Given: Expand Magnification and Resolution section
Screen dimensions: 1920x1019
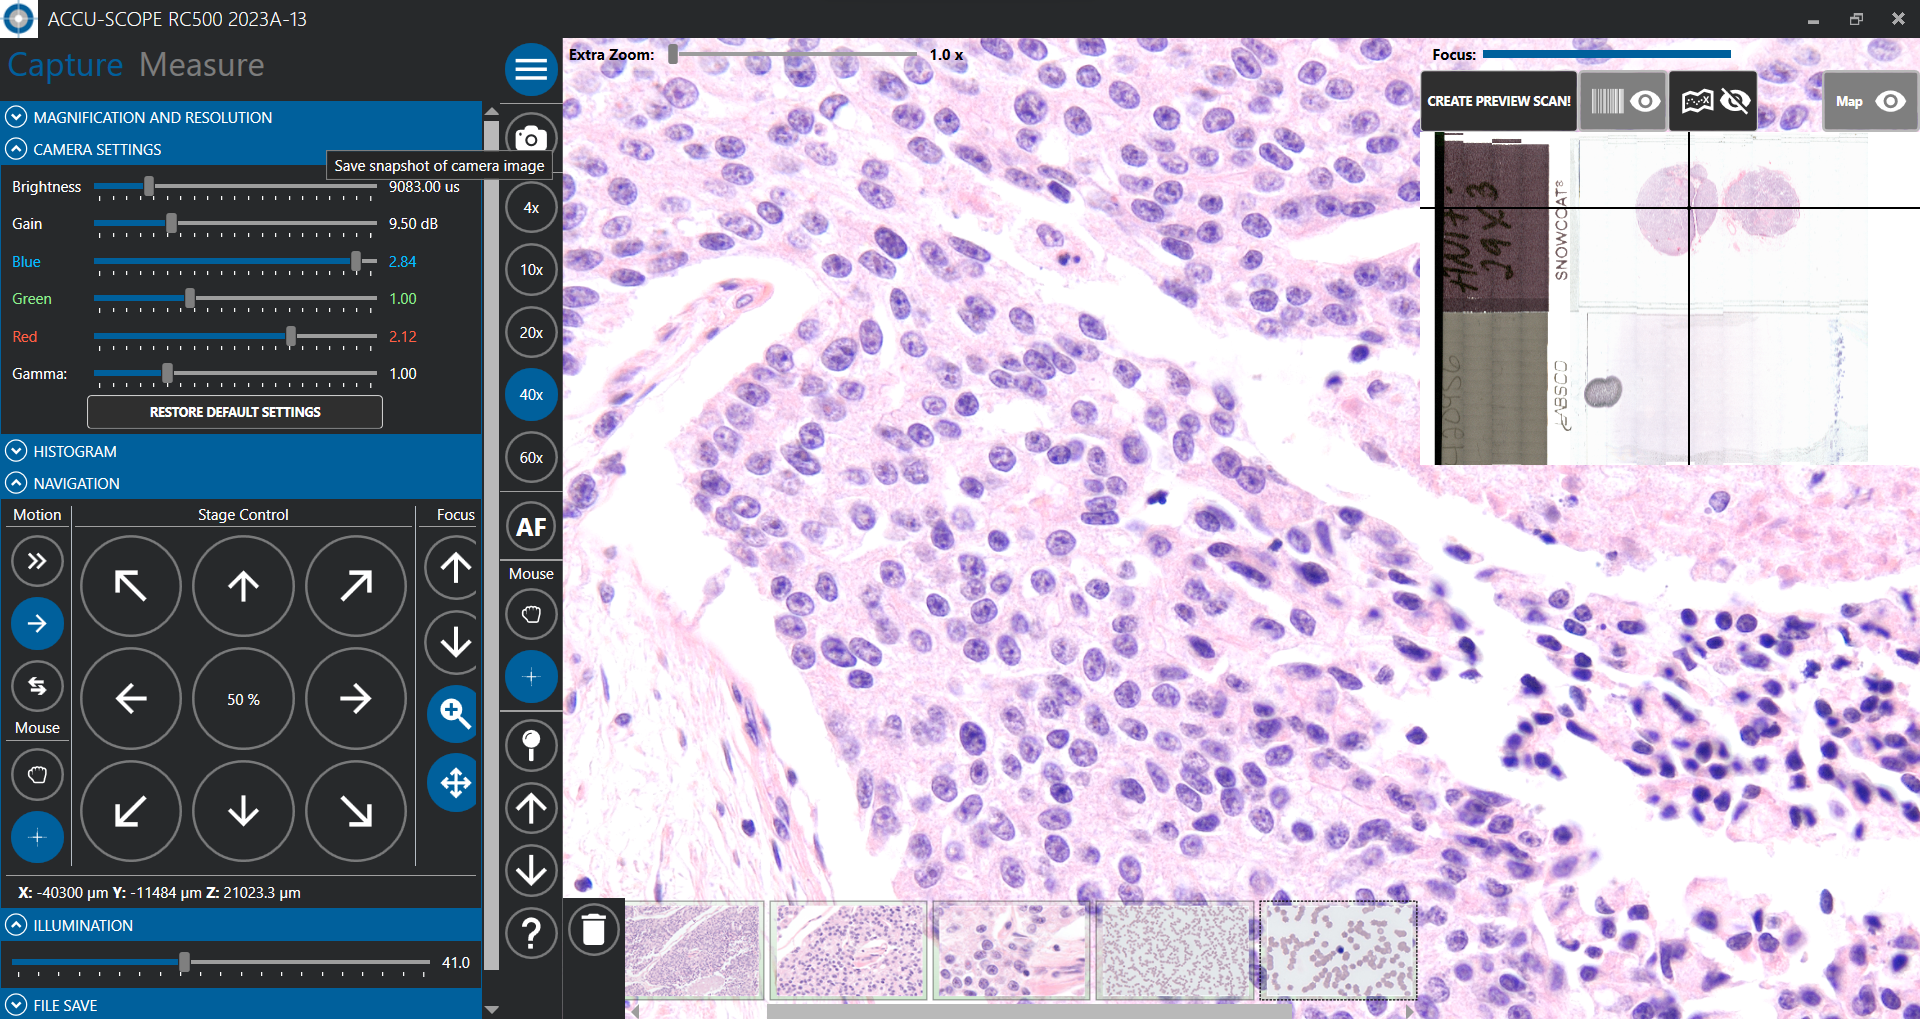Looking at the screenshot, I should (241, 117).
